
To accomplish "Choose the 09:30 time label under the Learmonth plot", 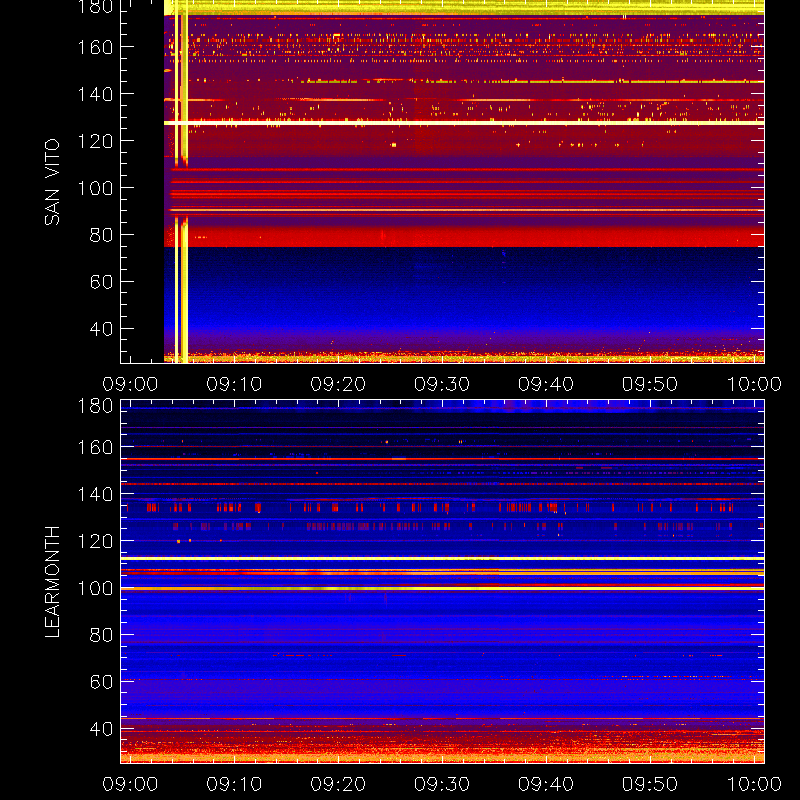I will point(442,784).
